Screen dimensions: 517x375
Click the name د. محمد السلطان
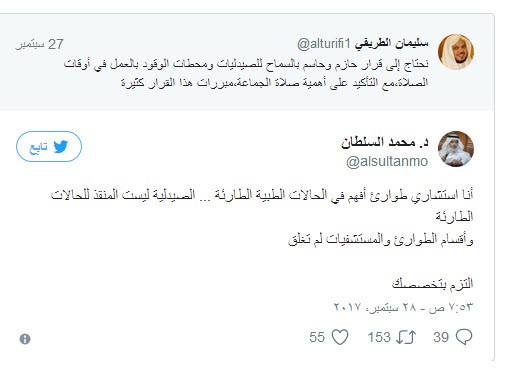point(385,142)
